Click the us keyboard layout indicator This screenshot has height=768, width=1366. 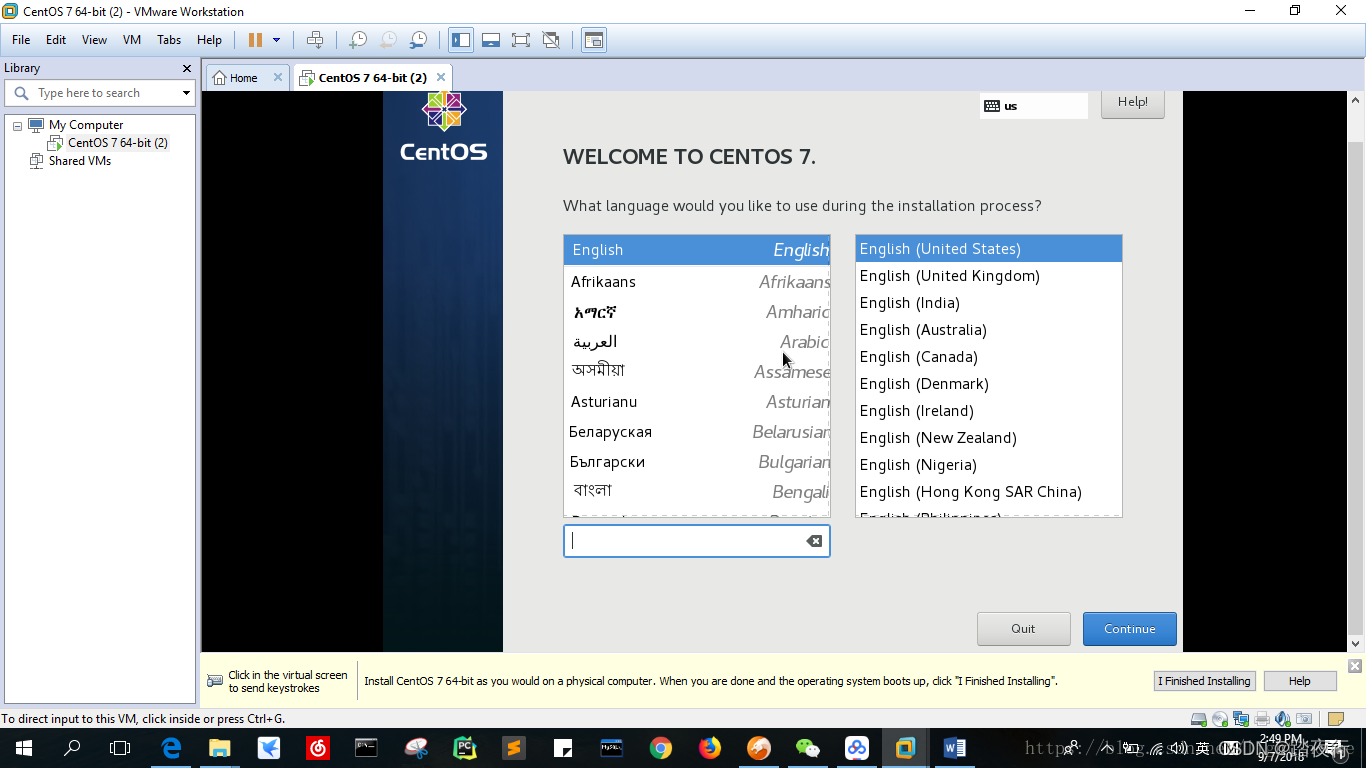click(x=1033, y=106)
